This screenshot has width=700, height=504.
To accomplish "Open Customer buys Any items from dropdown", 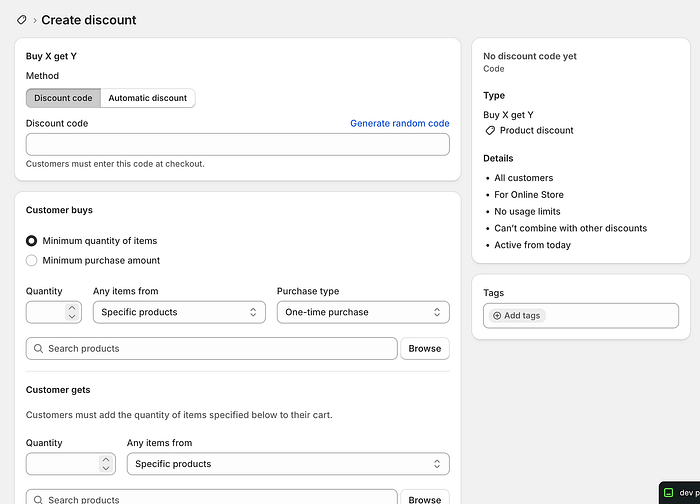I will pos(179,312).
